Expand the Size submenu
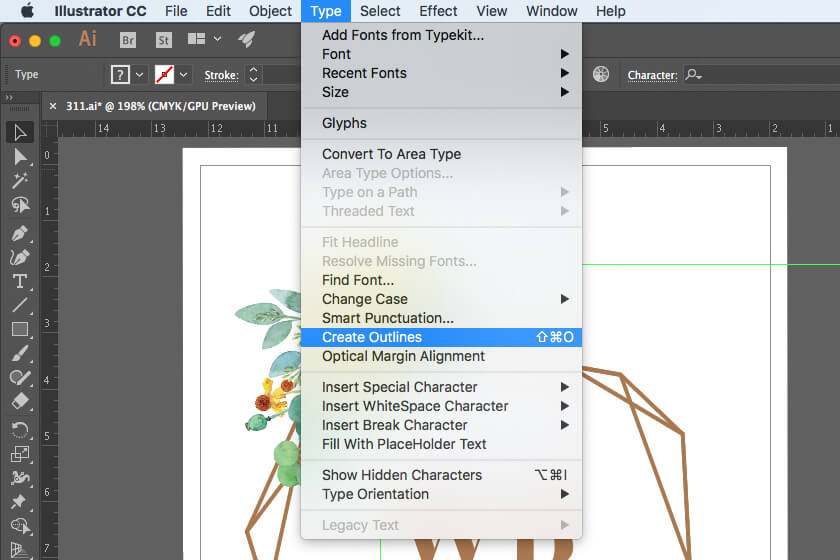 441,92
